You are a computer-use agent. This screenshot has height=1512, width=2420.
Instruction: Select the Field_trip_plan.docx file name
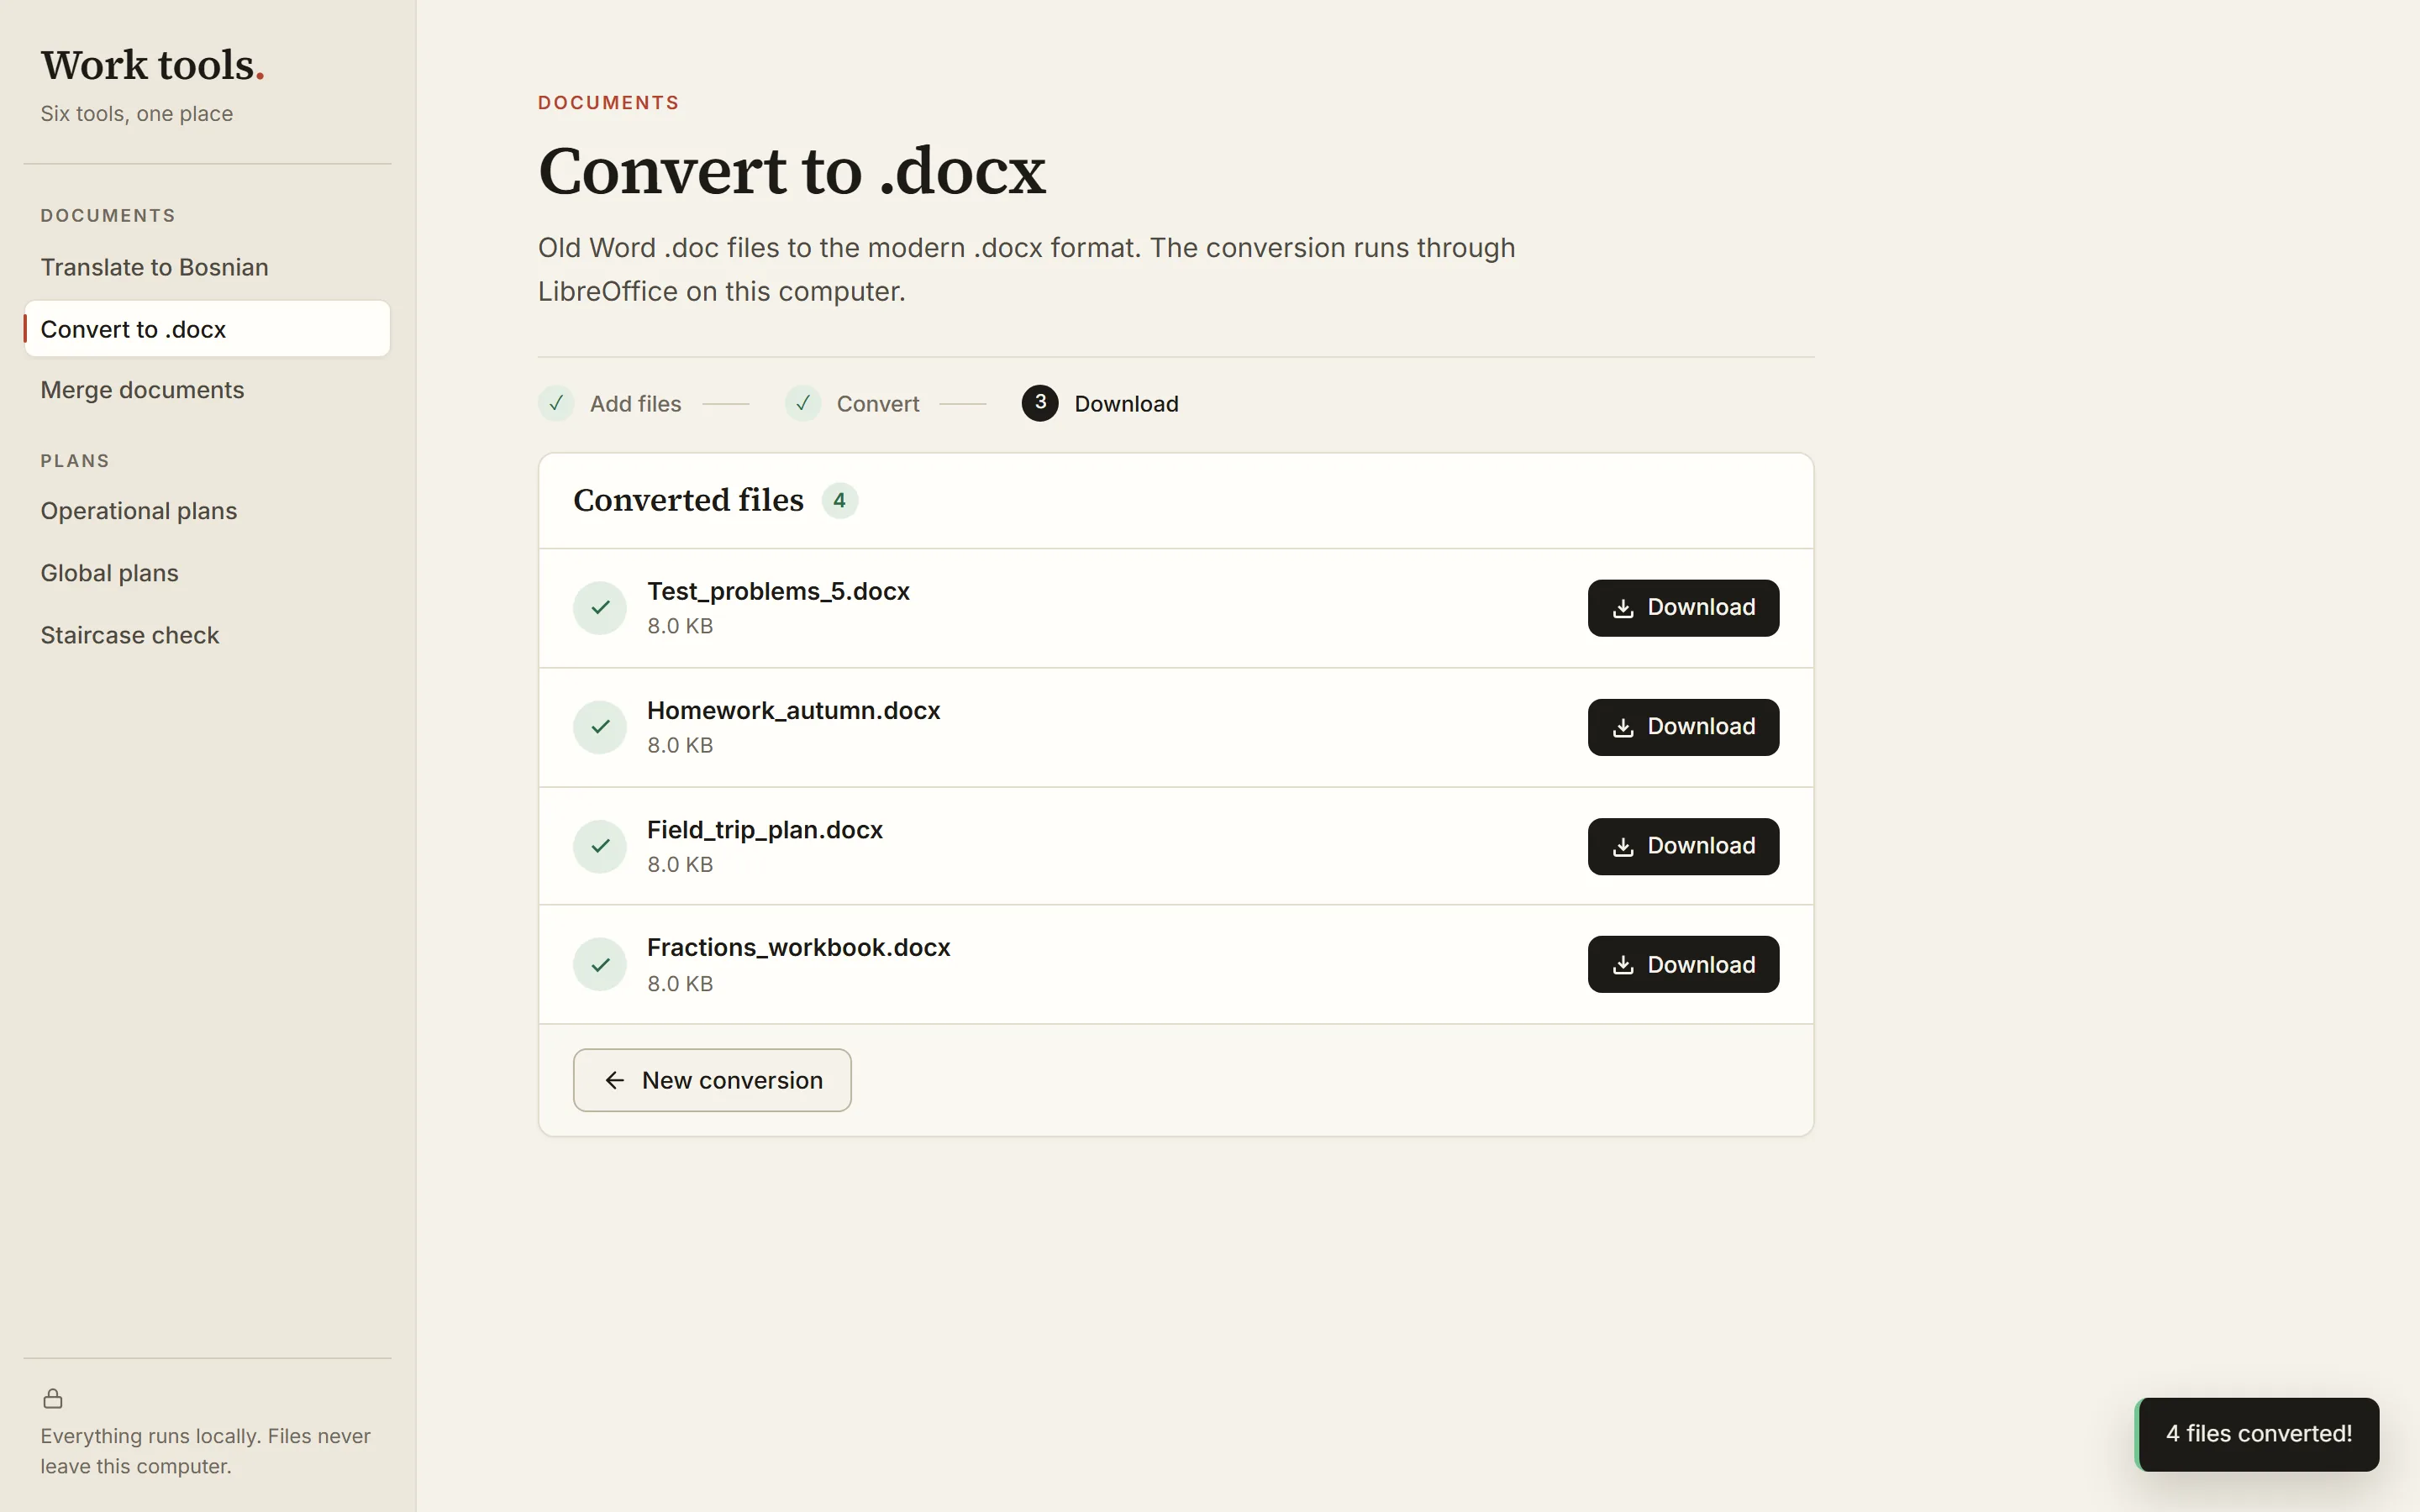(765, 830)
